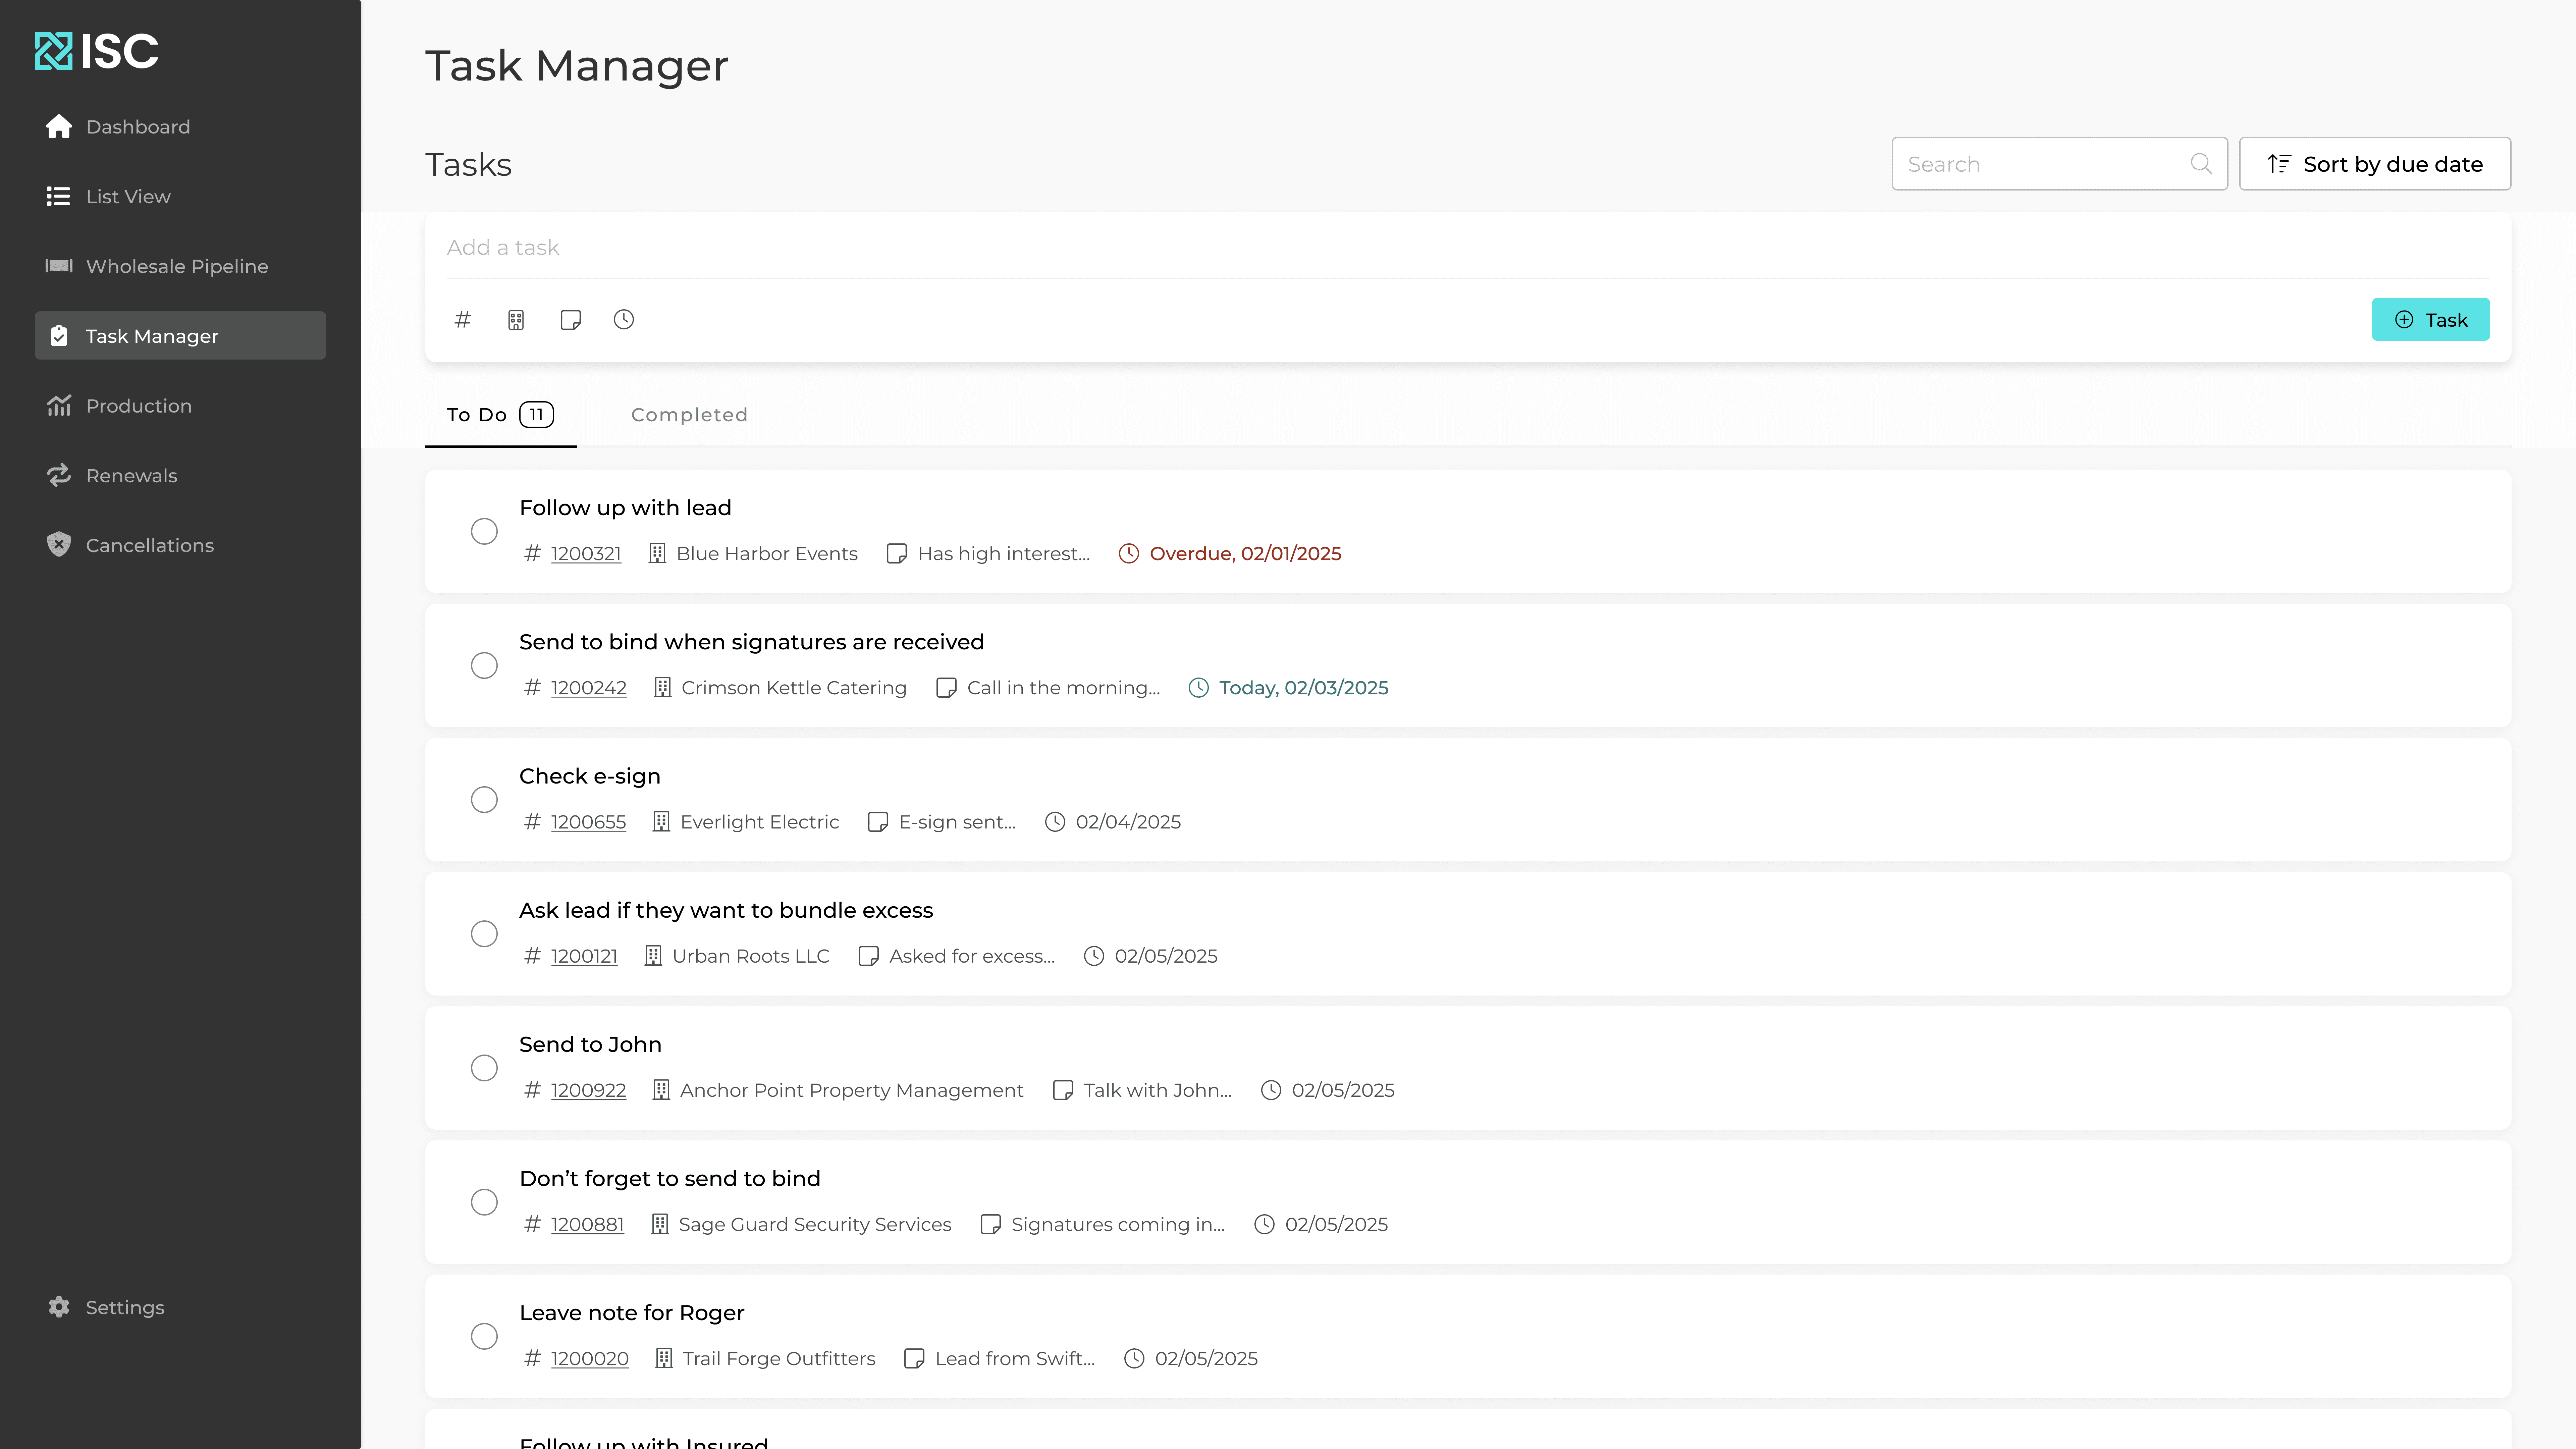Viewport: 2576px width, 1449px height.
Task: Click the note icon beside Has high interest
Action: pos(897,554)
